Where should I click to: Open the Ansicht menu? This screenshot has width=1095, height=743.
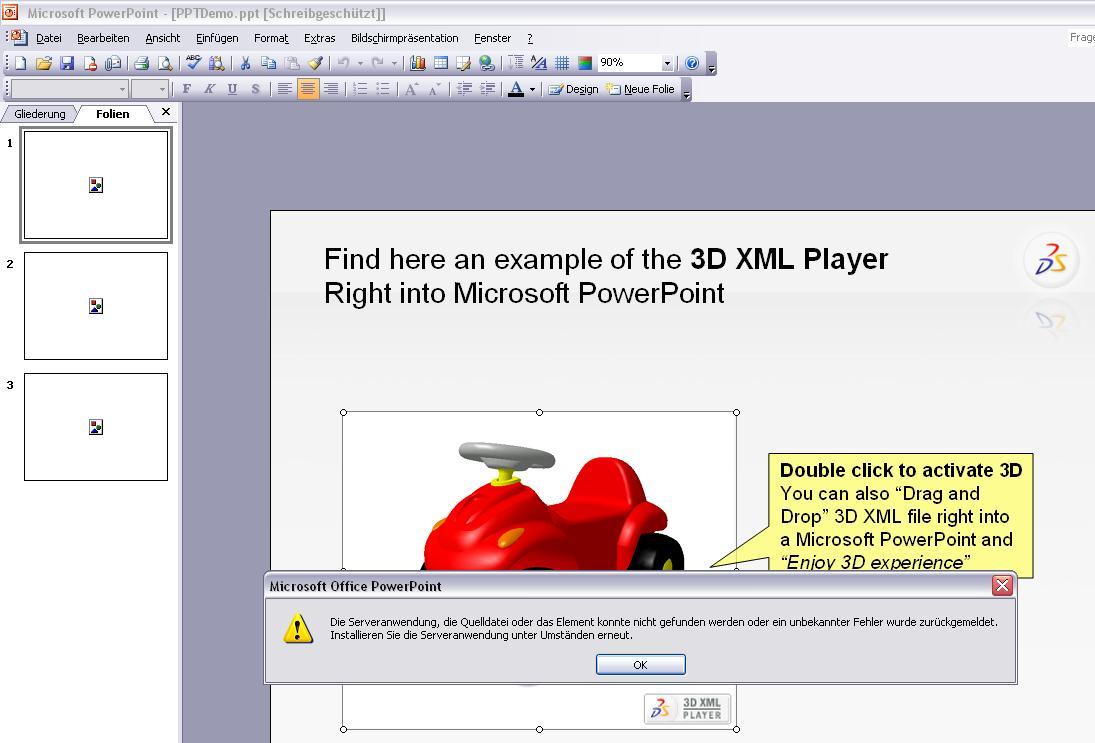163,38
